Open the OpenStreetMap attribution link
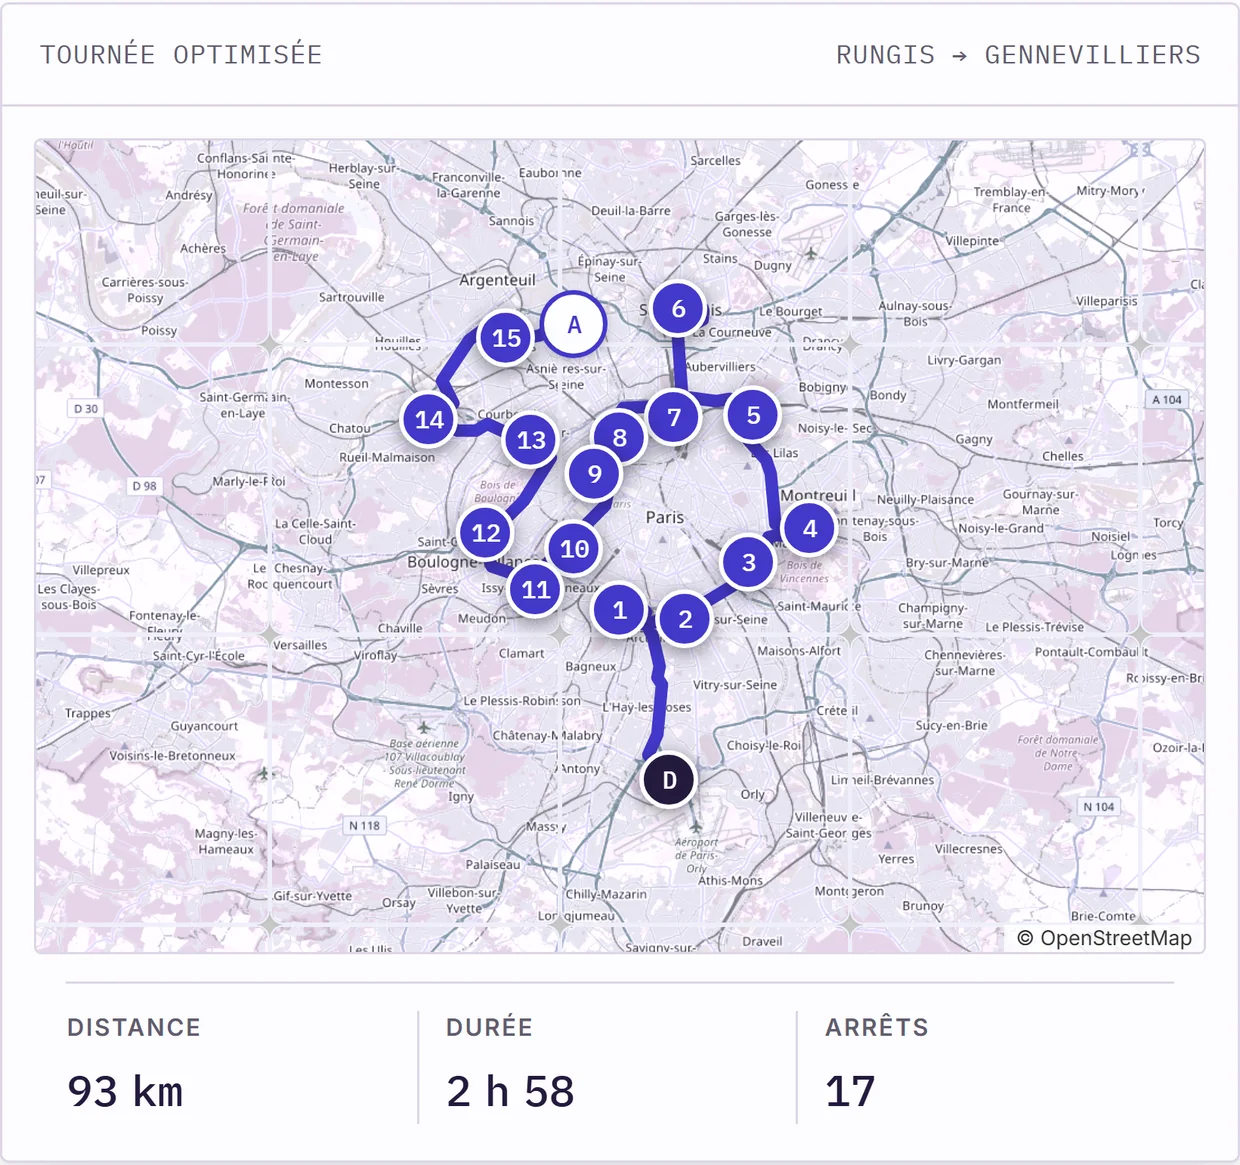The height and width of the screenshot is (1165, 1240). (x=1105, y=938)
